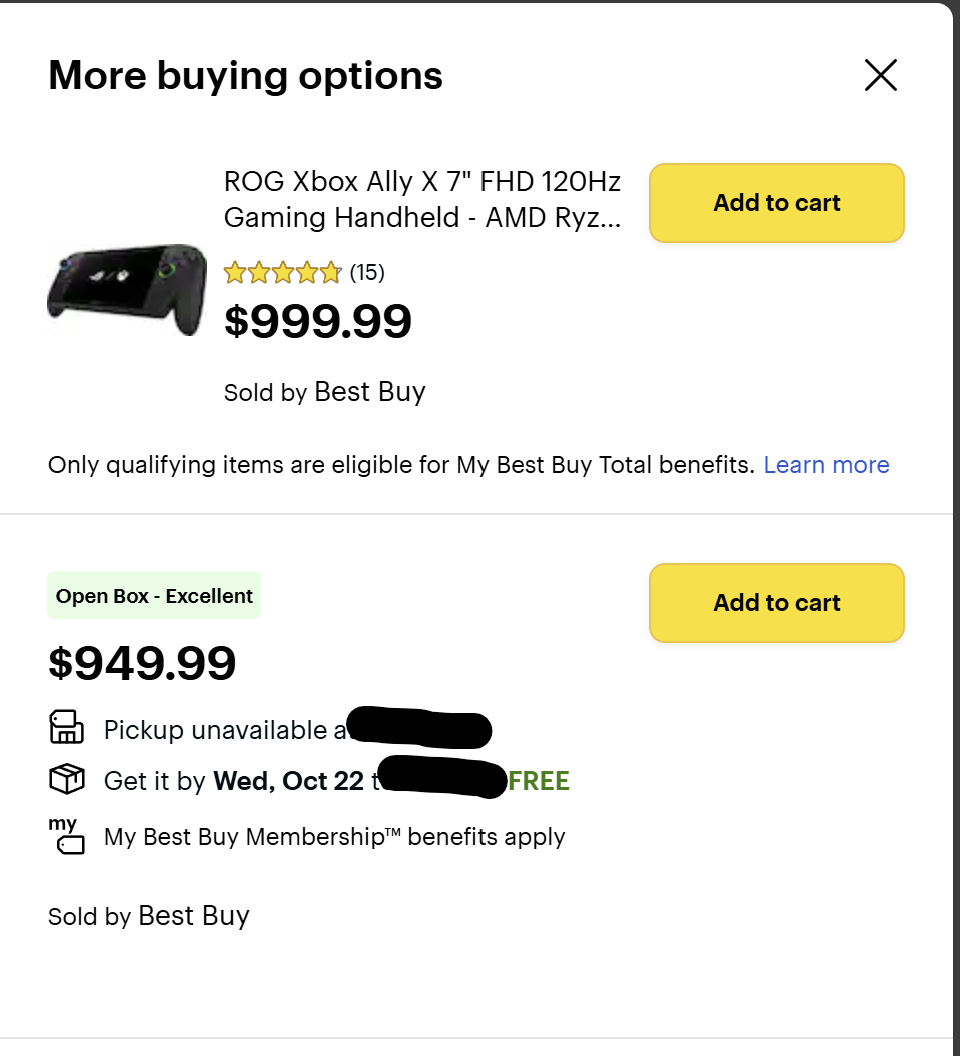
Task: Click the Get it by Wed, Oct 22 text
Action: pos(234,781)
